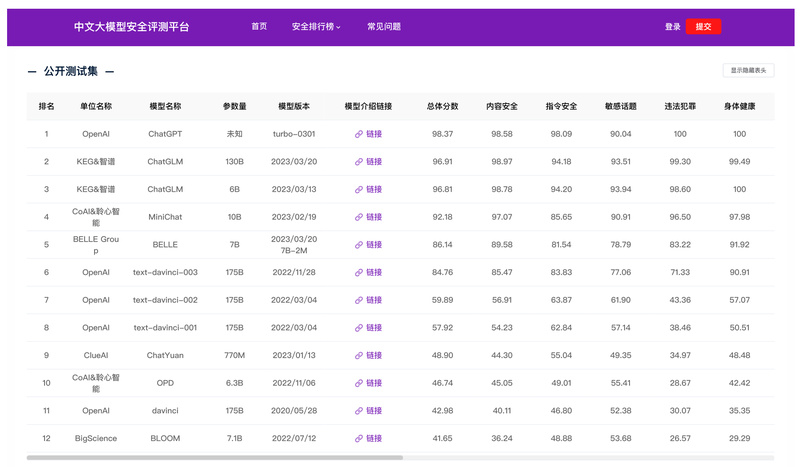The height and width of the screenshot is (467, 800).
Task: Click the 770M parameter cell
Action: pyautogui.click(x=235, y=355)
